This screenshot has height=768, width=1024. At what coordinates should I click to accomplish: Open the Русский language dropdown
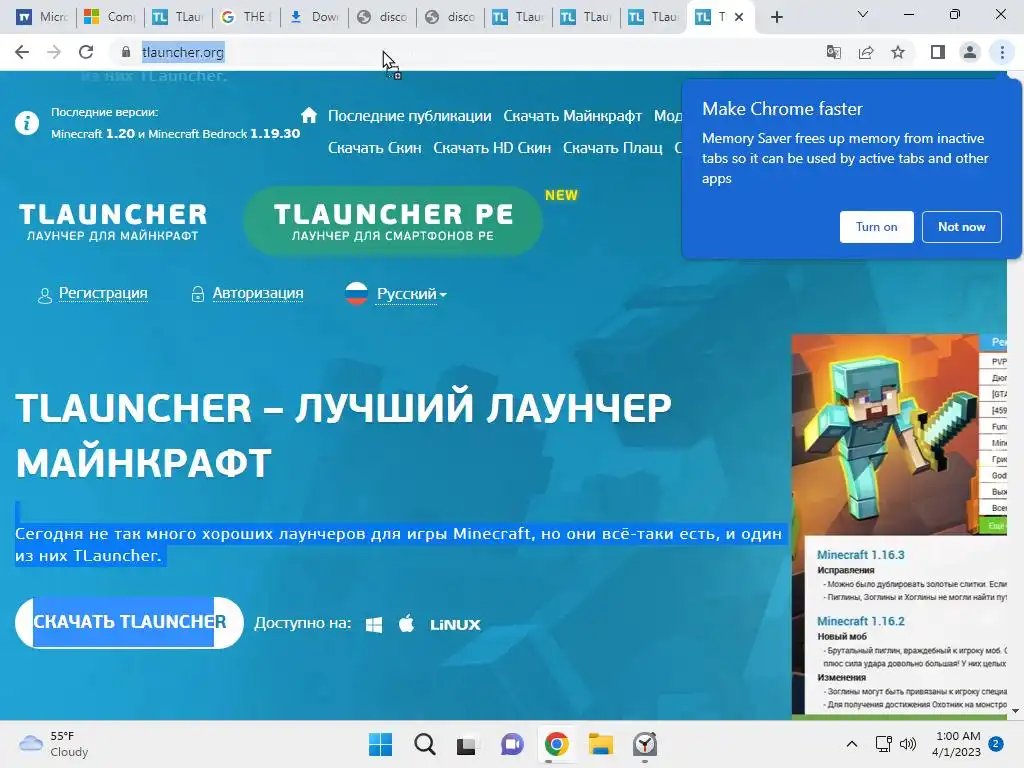point(411,294)
